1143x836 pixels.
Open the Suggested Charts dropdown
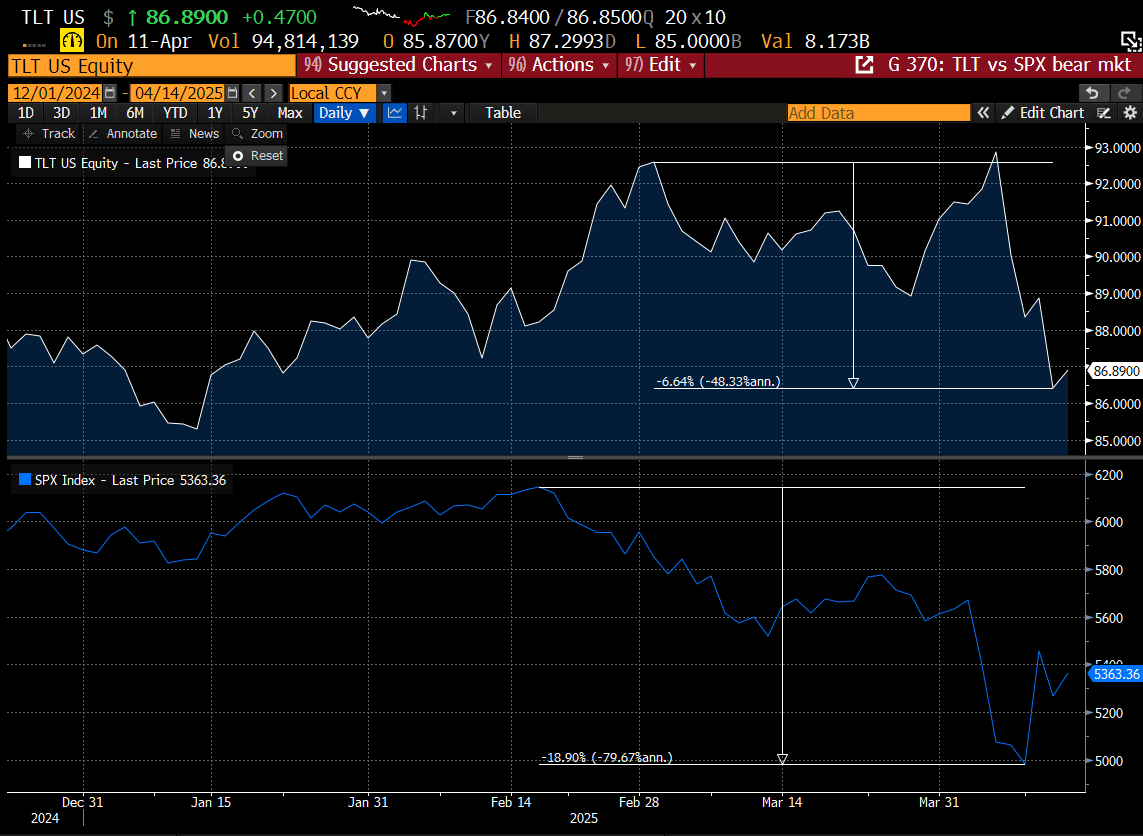[x=399, y=65]
